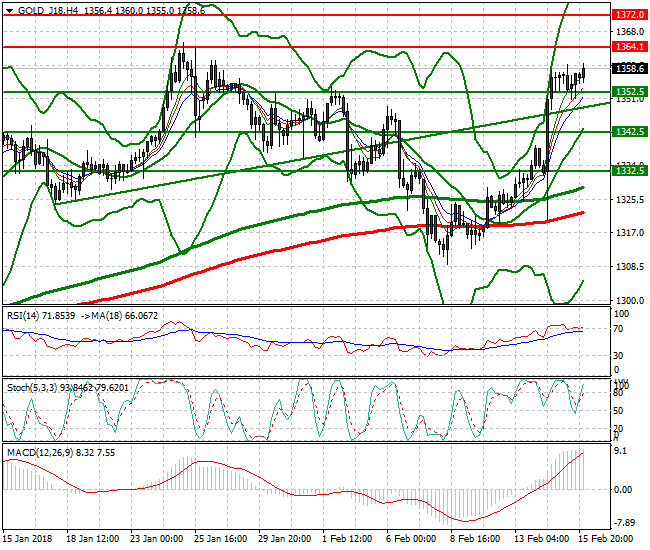Click the 1 Feb 12:00 time axis label

pyautogui.click(x=347, y=539)
